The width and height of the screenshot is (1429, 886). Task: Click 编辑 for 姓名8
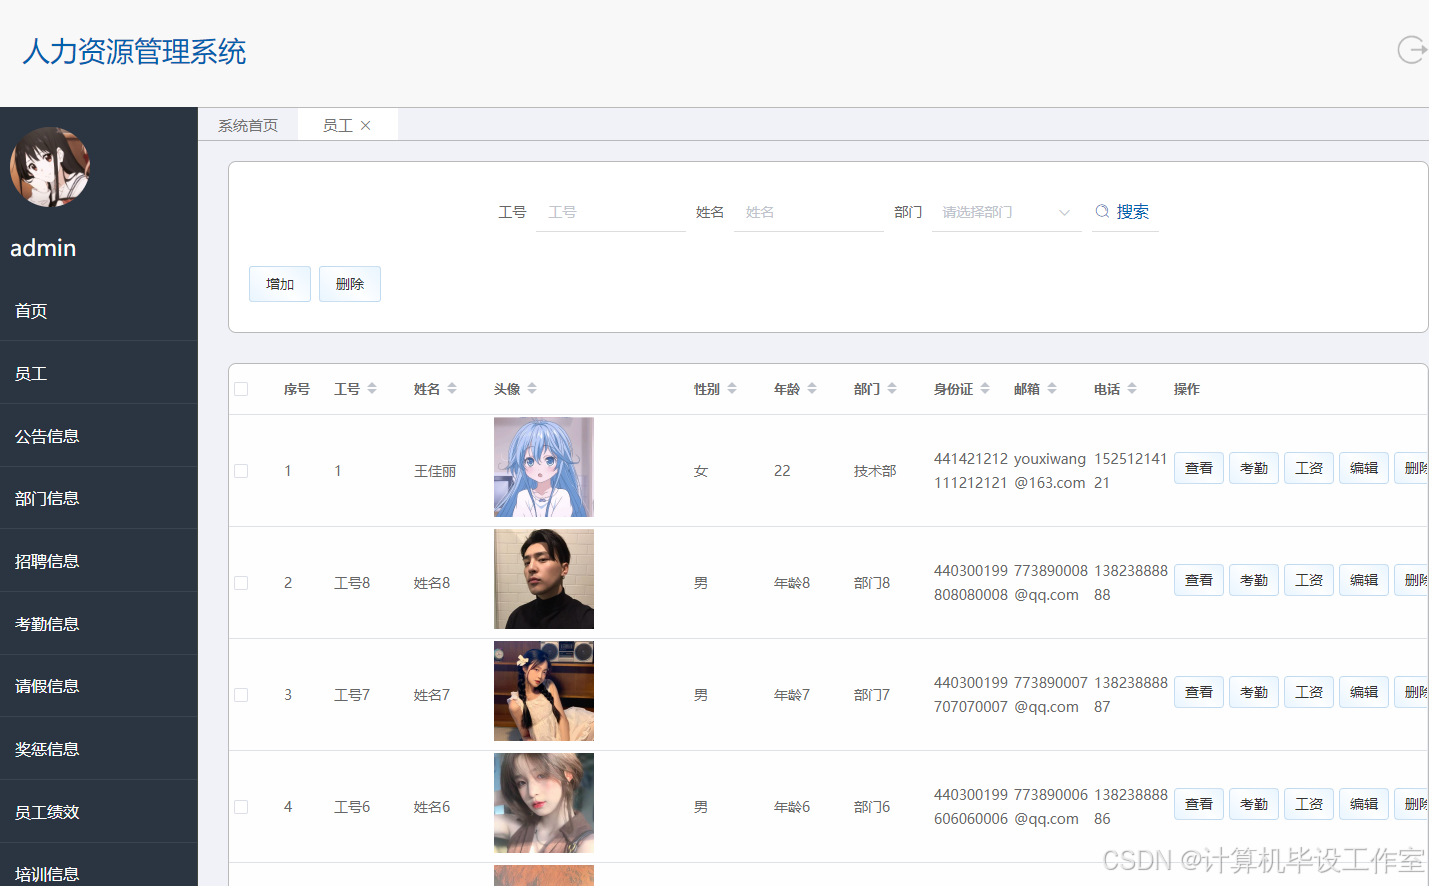pos(1364,580)
